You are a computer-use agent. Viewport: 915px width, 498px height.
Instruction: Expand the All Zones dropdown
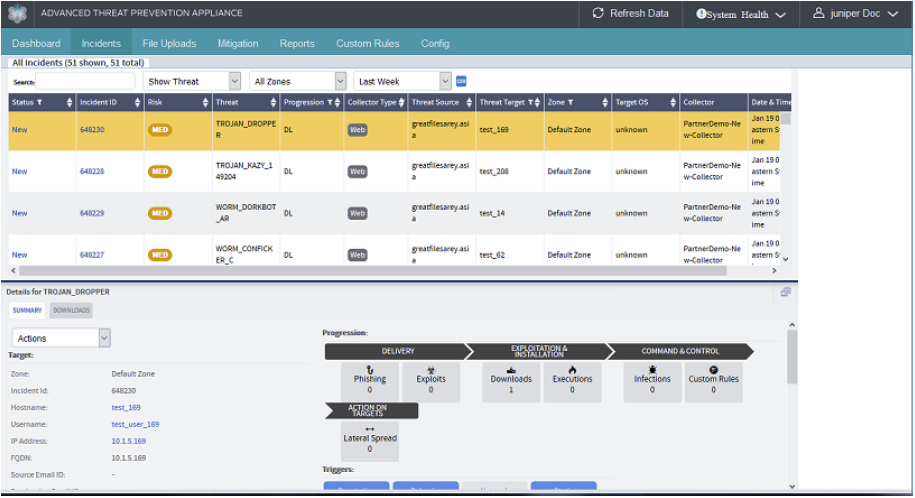pyautogui.click(x=297, y=81)
